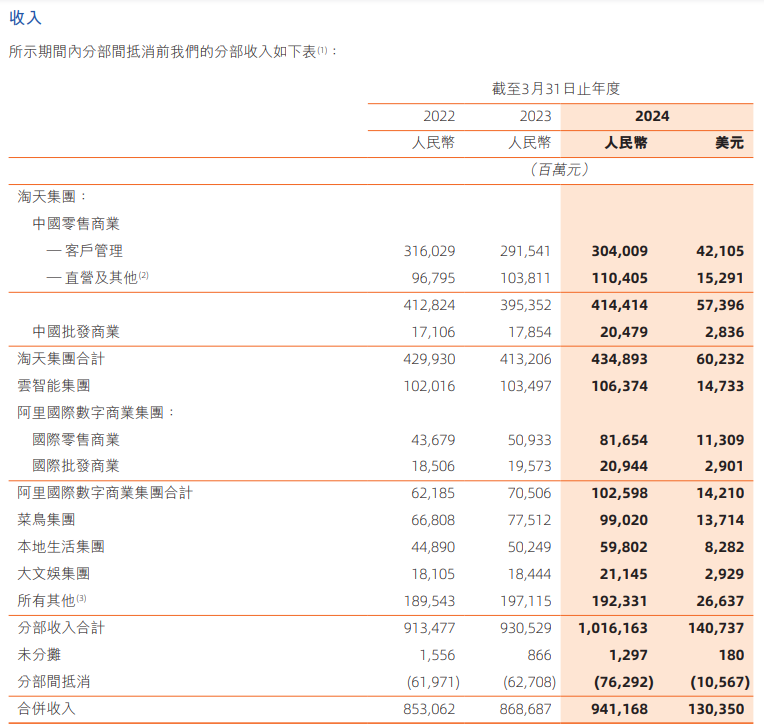Viewport: 764px width, 728px height.
Task: Click the 收入 heading
Action: pyautogui.click(x=25, y=18)
